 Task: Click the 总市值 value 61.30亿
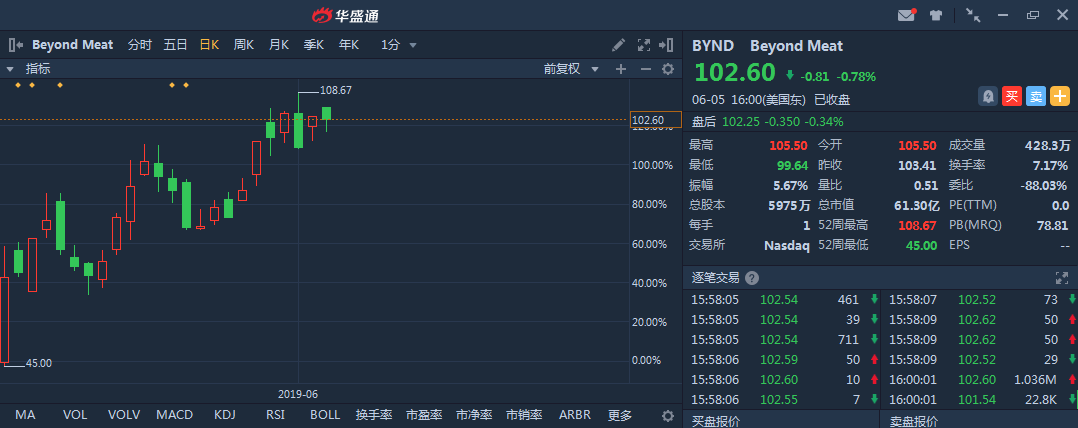(x=916, y=205)
